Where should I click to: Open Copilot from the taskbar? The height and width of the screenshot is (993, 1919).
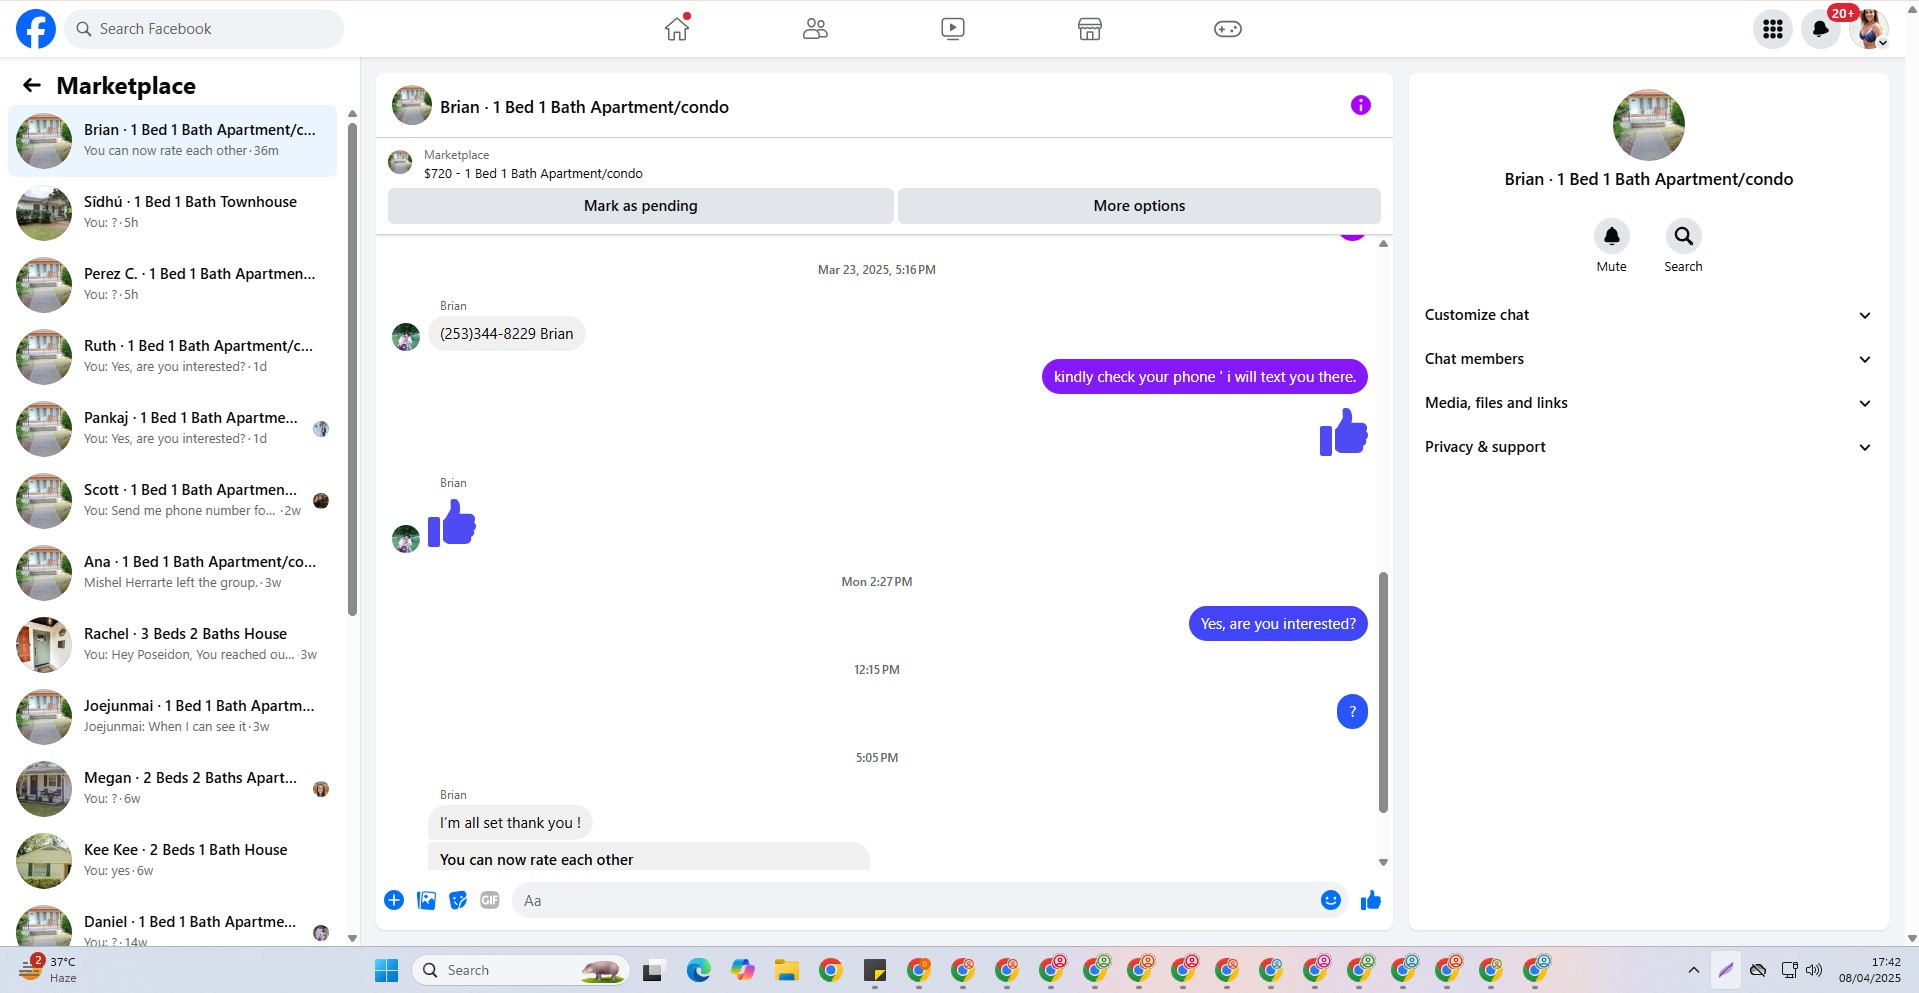coord(742,970)
